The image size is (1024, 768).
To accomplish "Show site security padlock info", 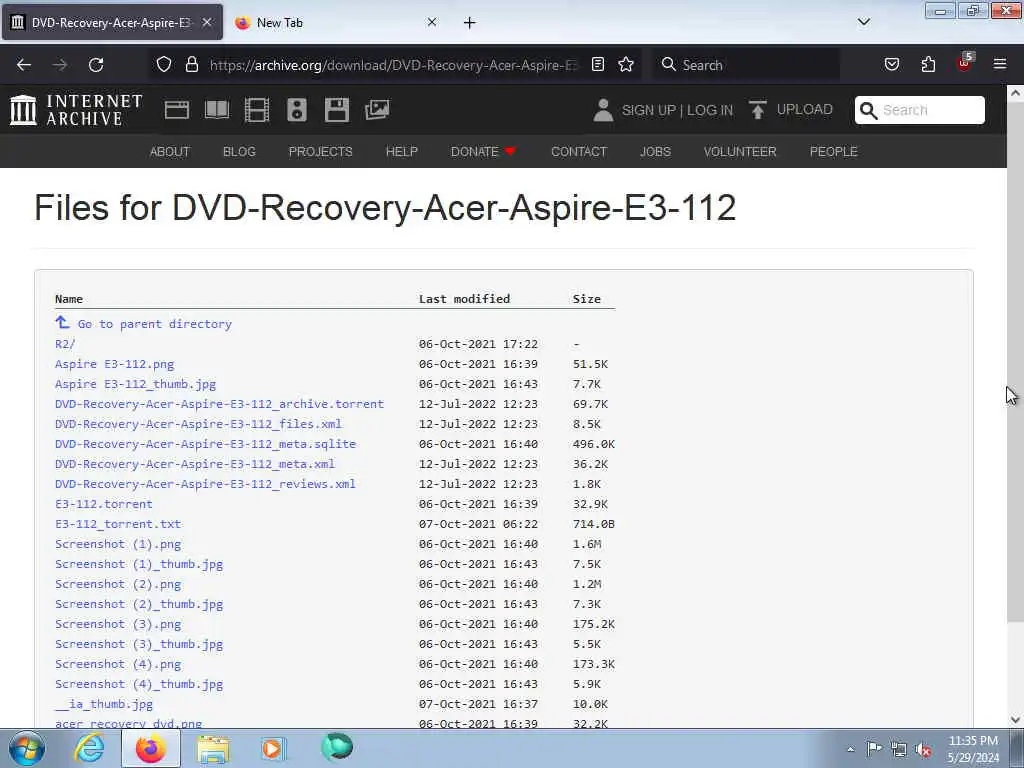I will [x=191, y=65].
